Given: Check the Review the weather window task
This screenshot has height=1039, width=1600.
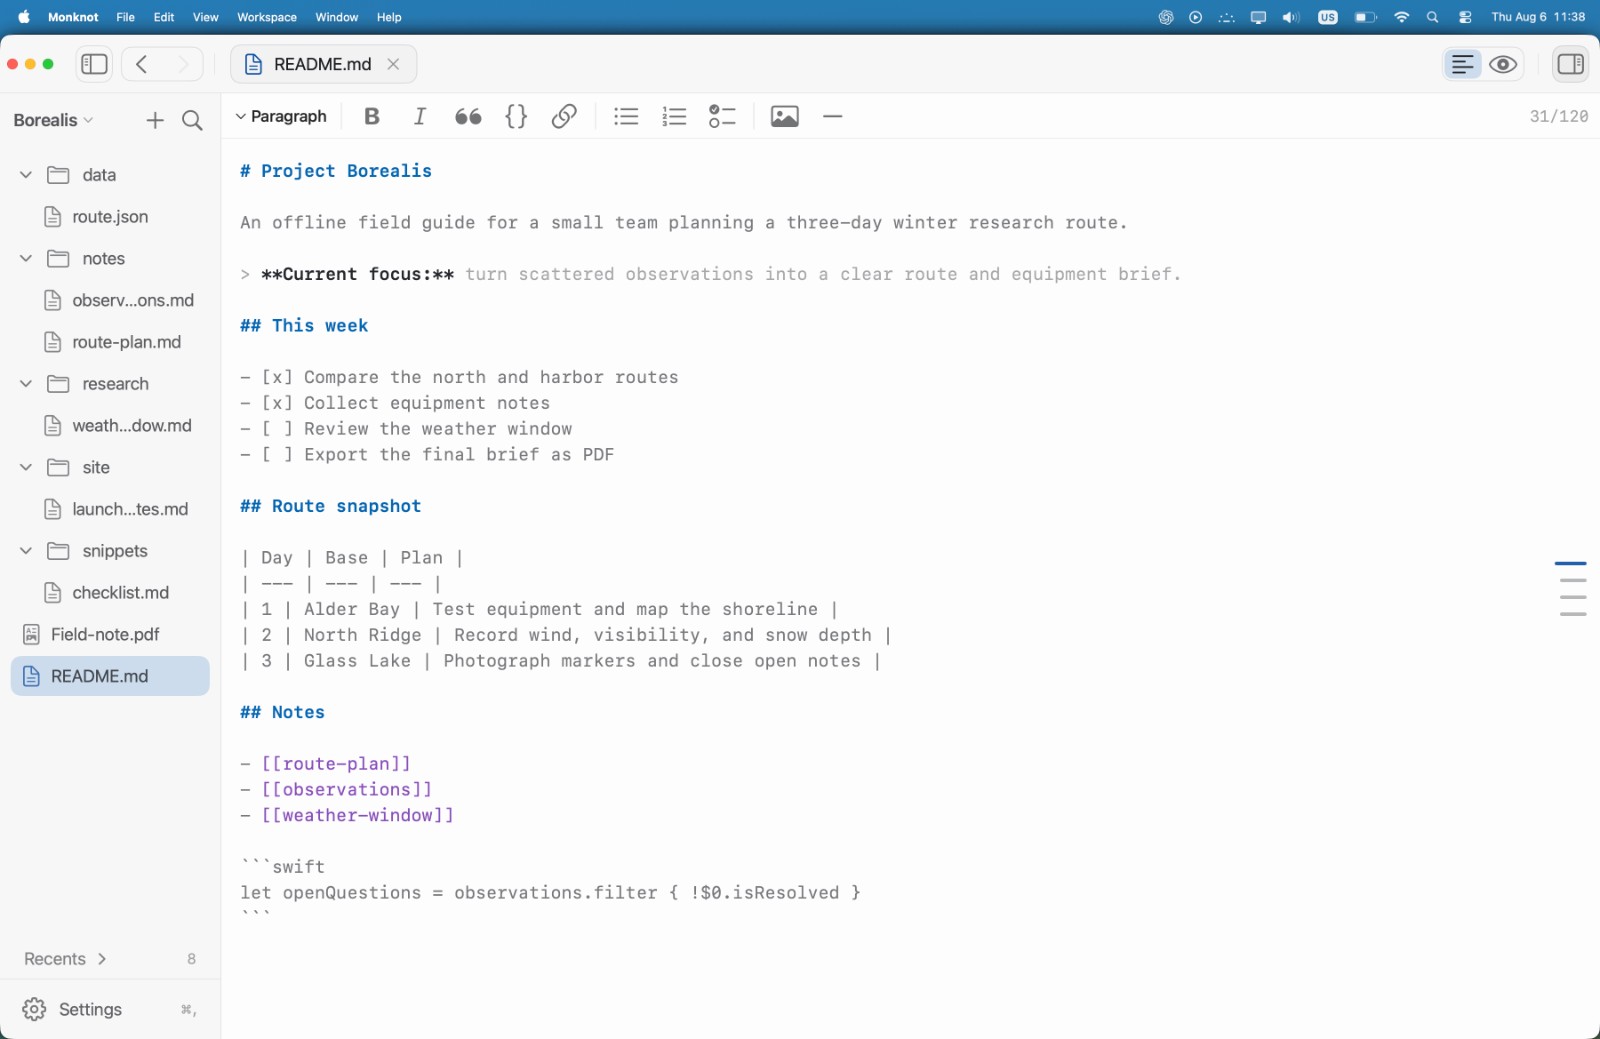Looking at the screenshot, I should [277, 429].
